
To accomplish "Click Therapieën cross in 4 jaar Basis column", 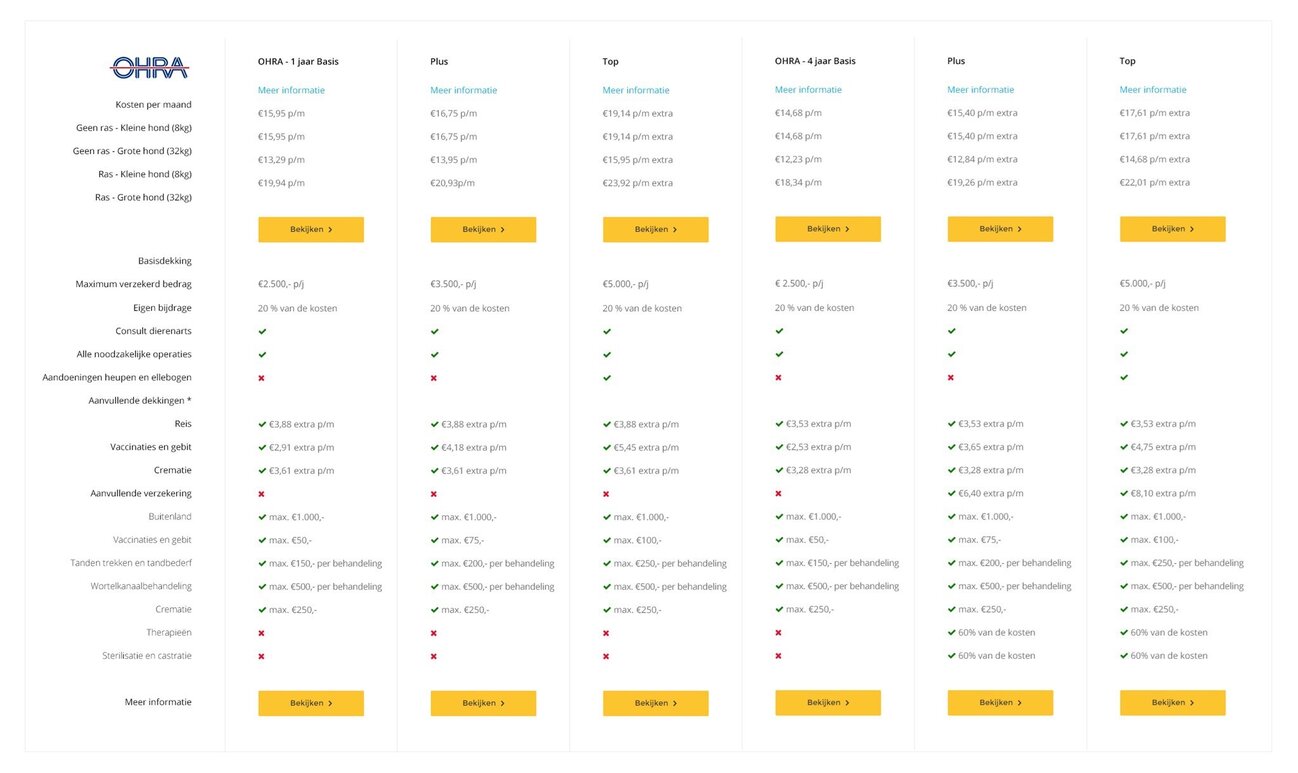I will pyautogui.click(x=779, y=632).
